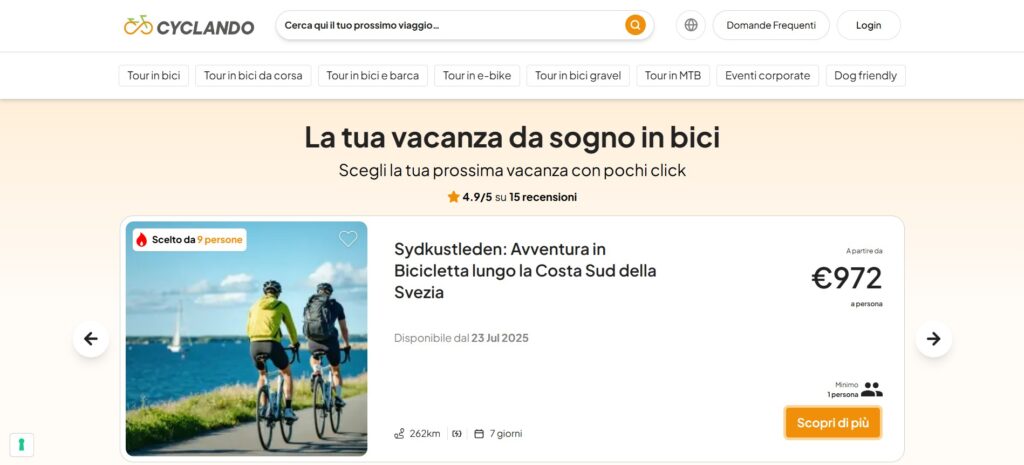Click the orange star rating icon
This screenshot has height=465, width=1024.
(x=453, y=197)
